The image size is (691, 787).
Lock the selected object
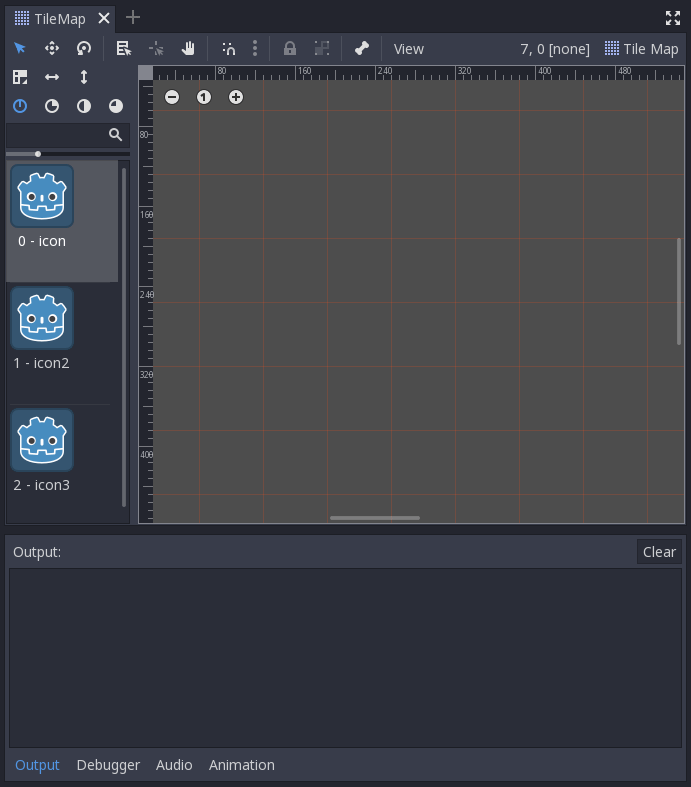(x=290, y=48)
